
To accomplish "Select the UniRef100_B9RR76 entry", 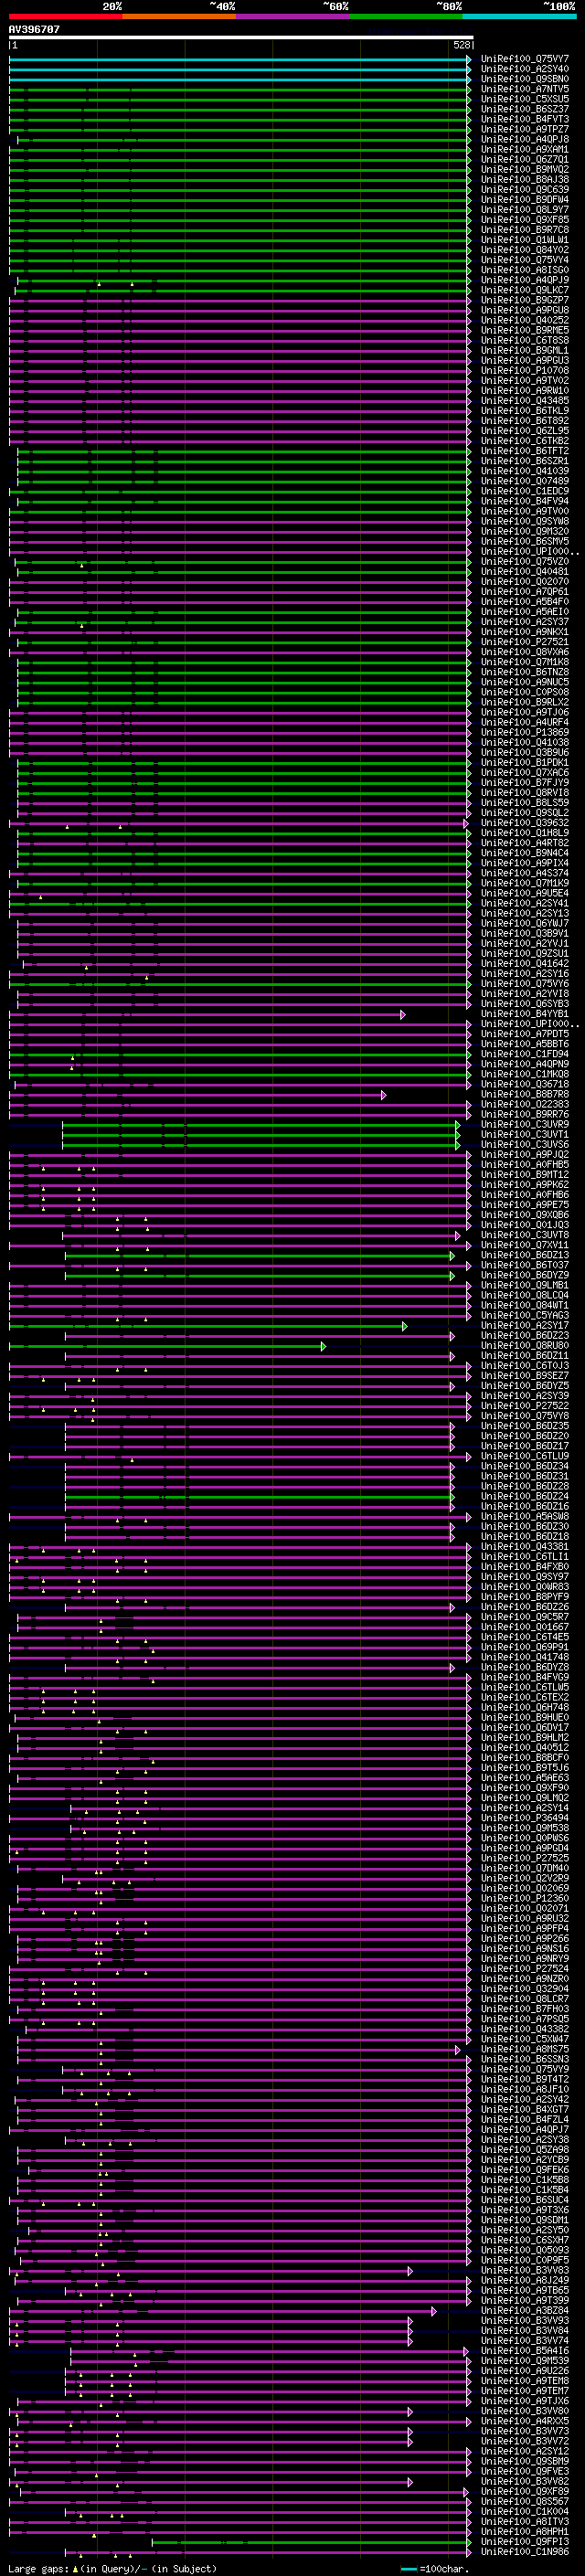I will coord(525,1114).
